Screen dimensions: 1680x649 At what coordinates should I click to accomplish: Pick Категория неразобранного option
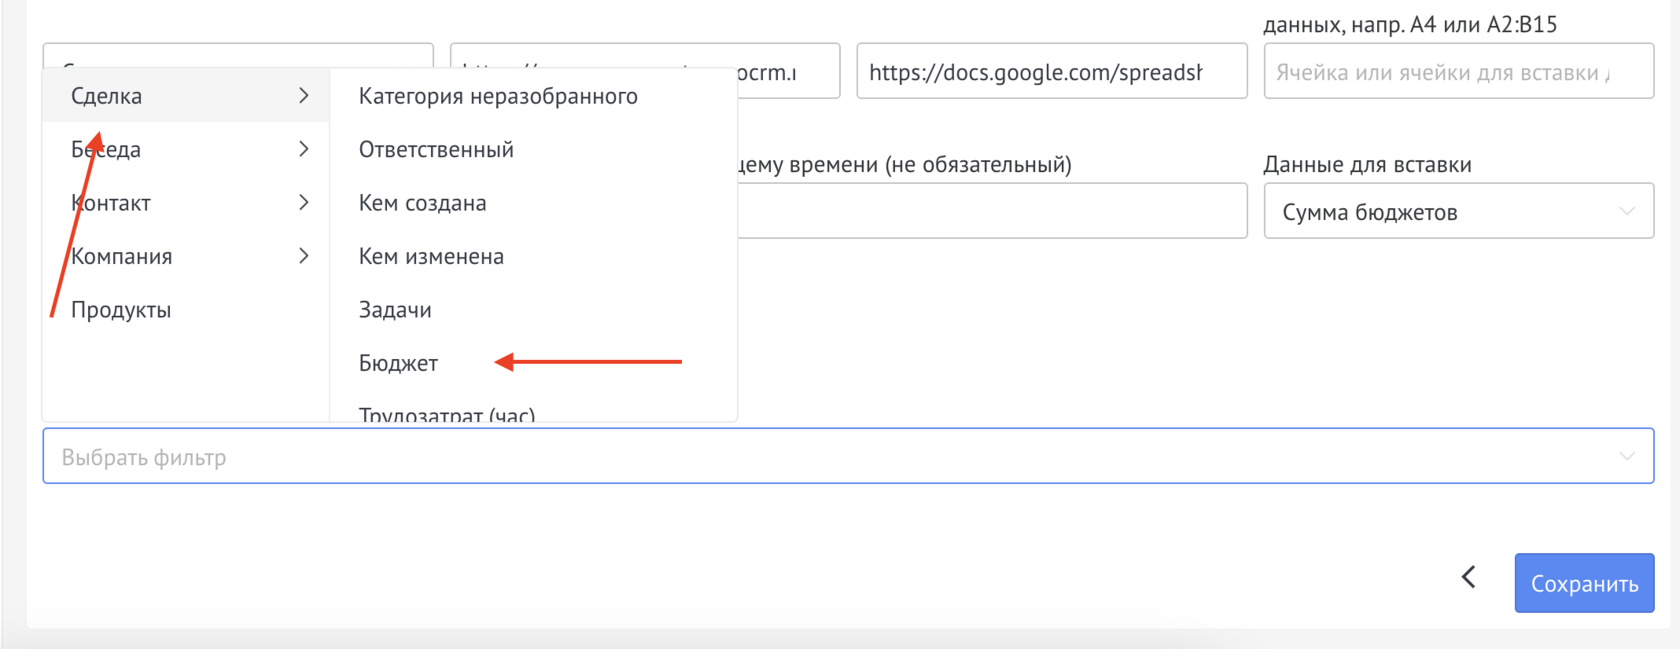coord(498,96)
